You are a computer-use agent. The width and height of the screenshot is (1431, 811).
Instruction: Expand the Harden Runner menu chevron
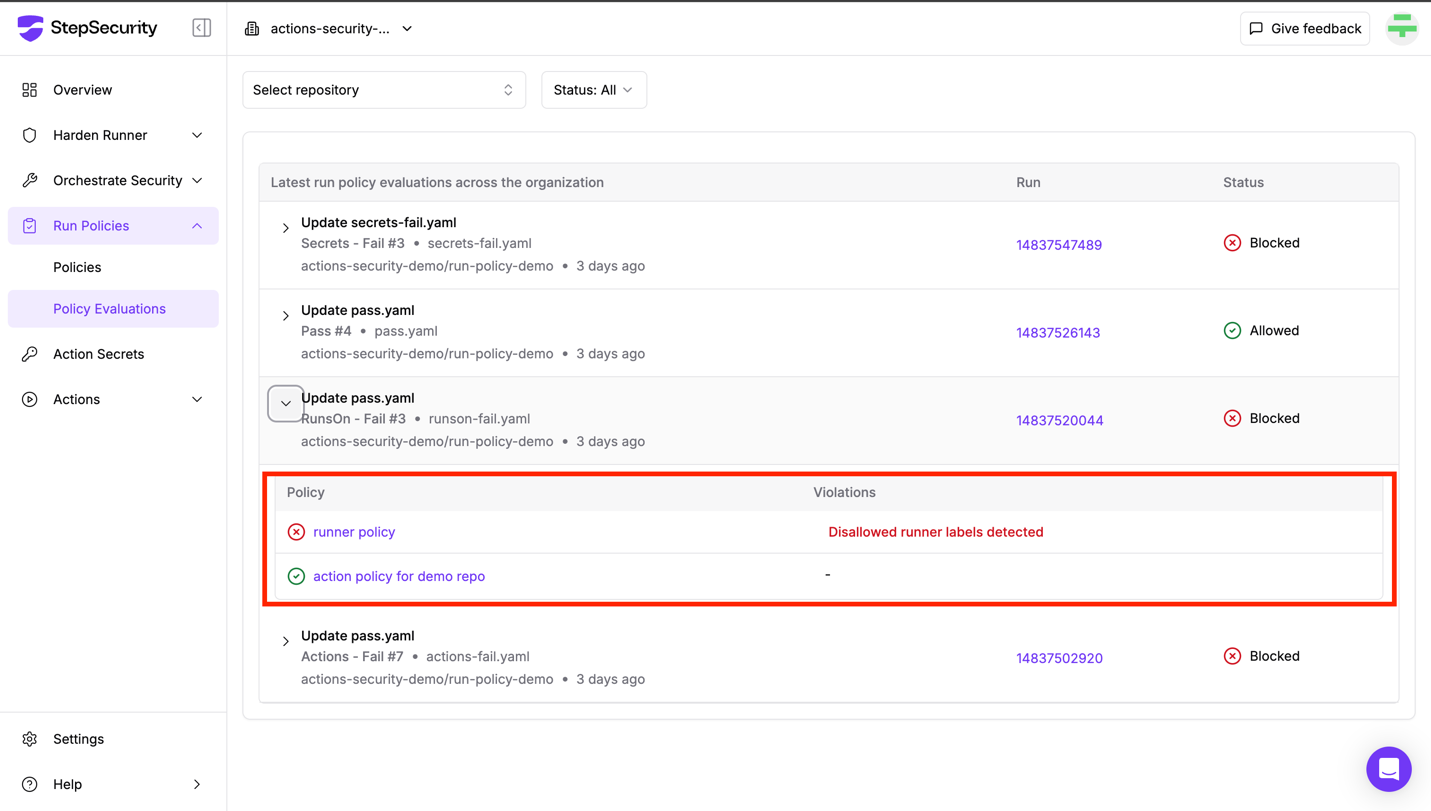197,135
